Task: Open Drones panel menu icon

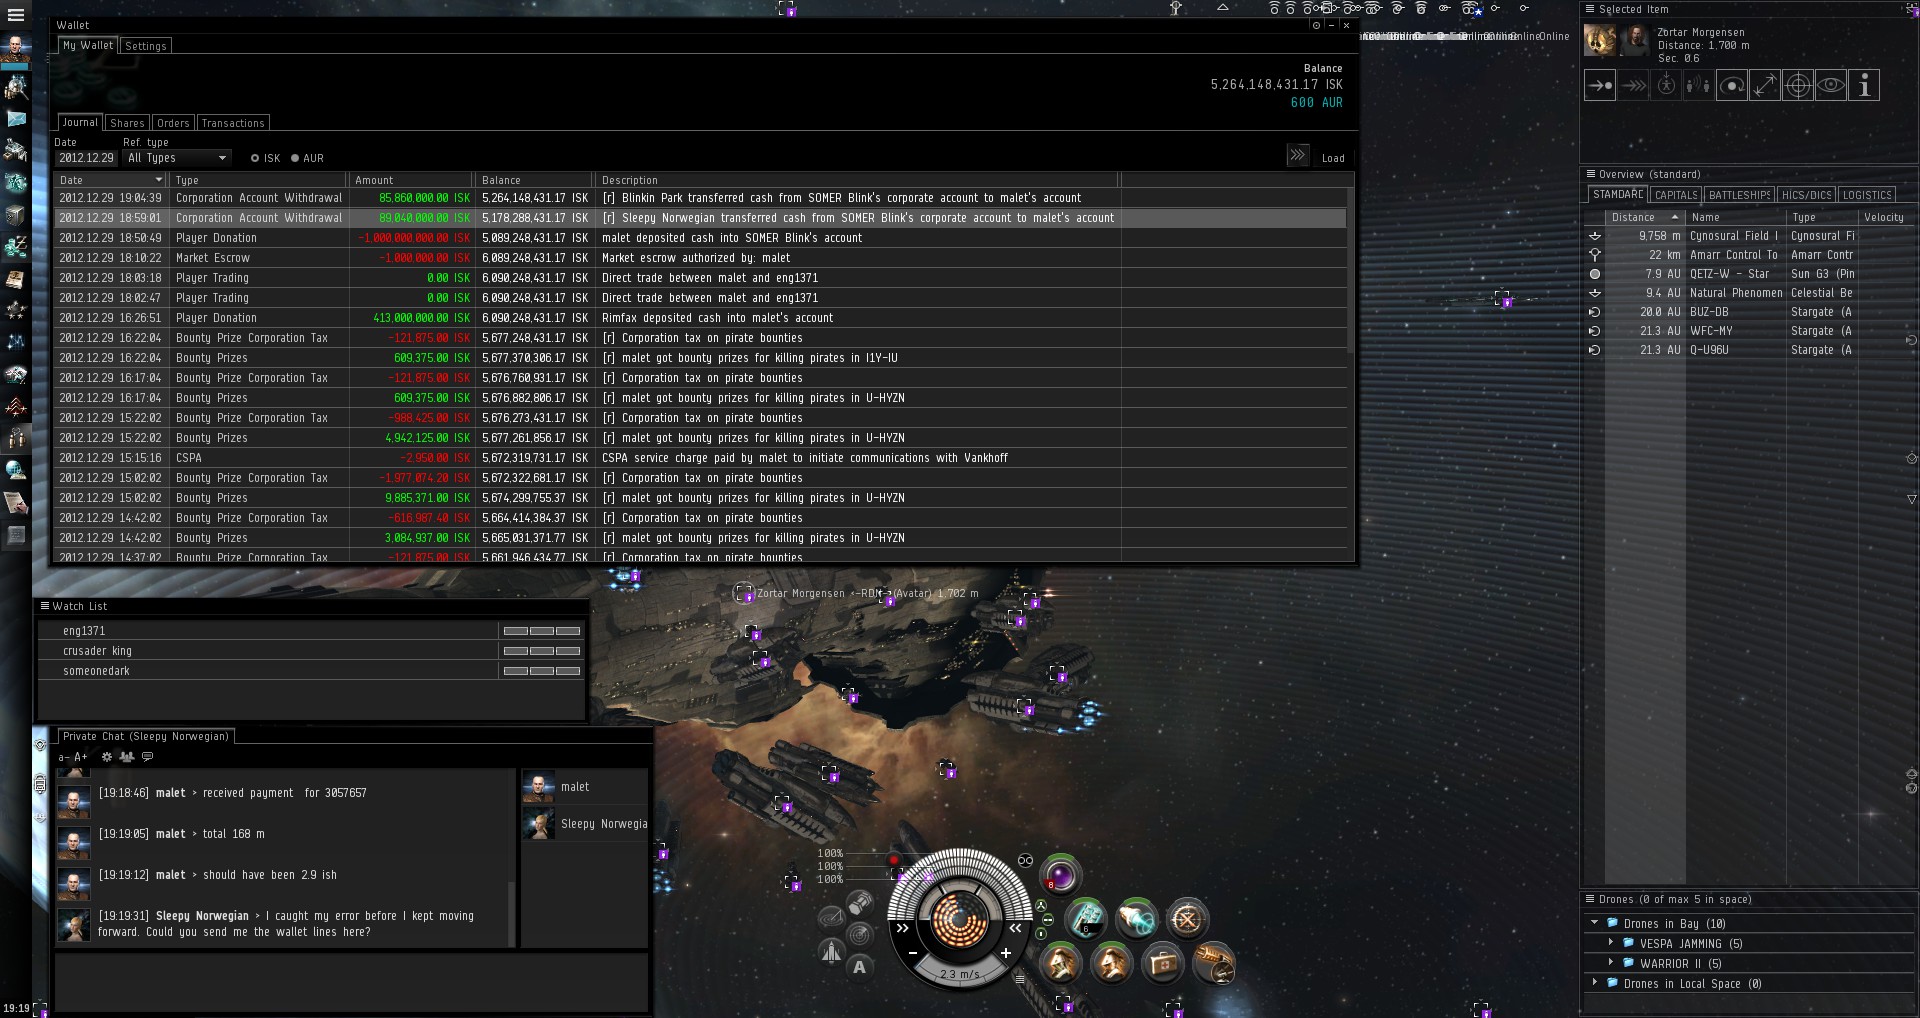Action: point(1590,899)
